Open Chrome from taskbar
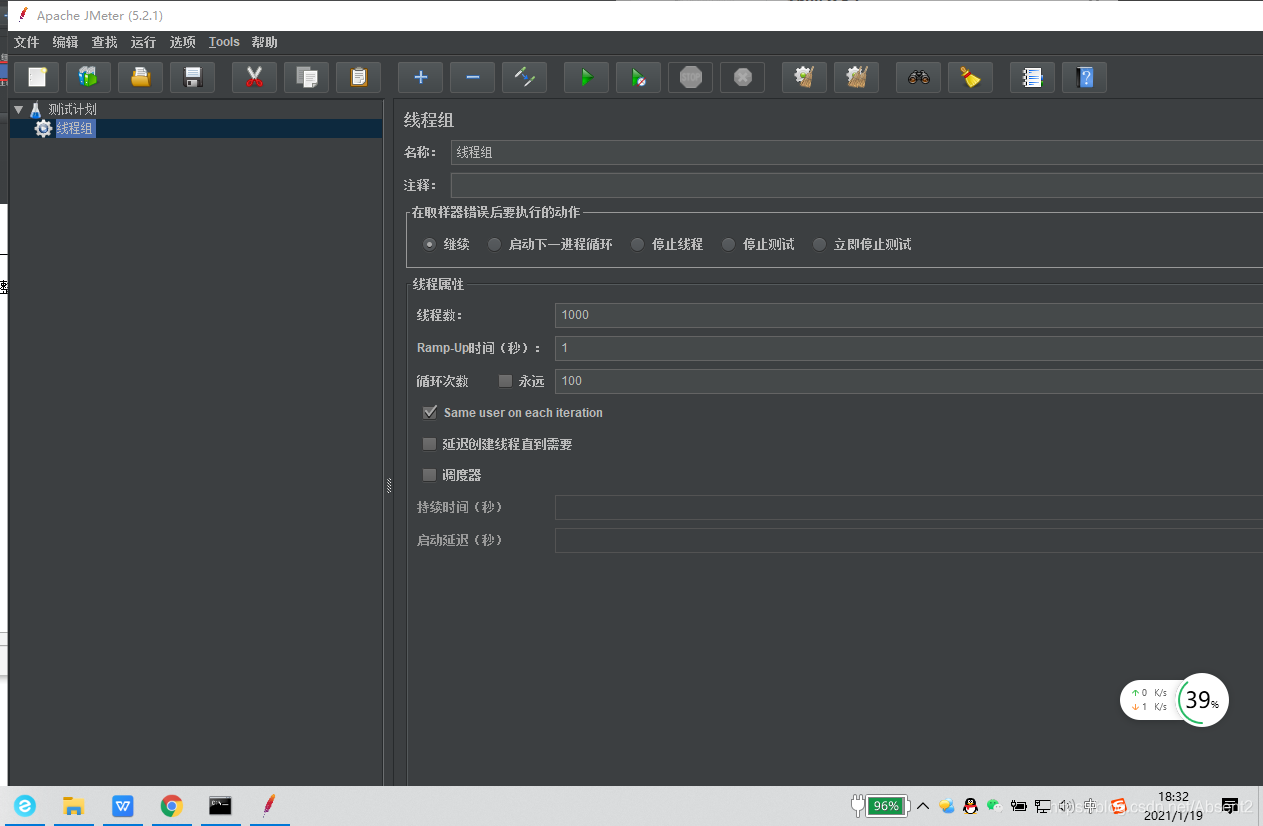This screenshot has height=826, width=1263. point(172,806)
